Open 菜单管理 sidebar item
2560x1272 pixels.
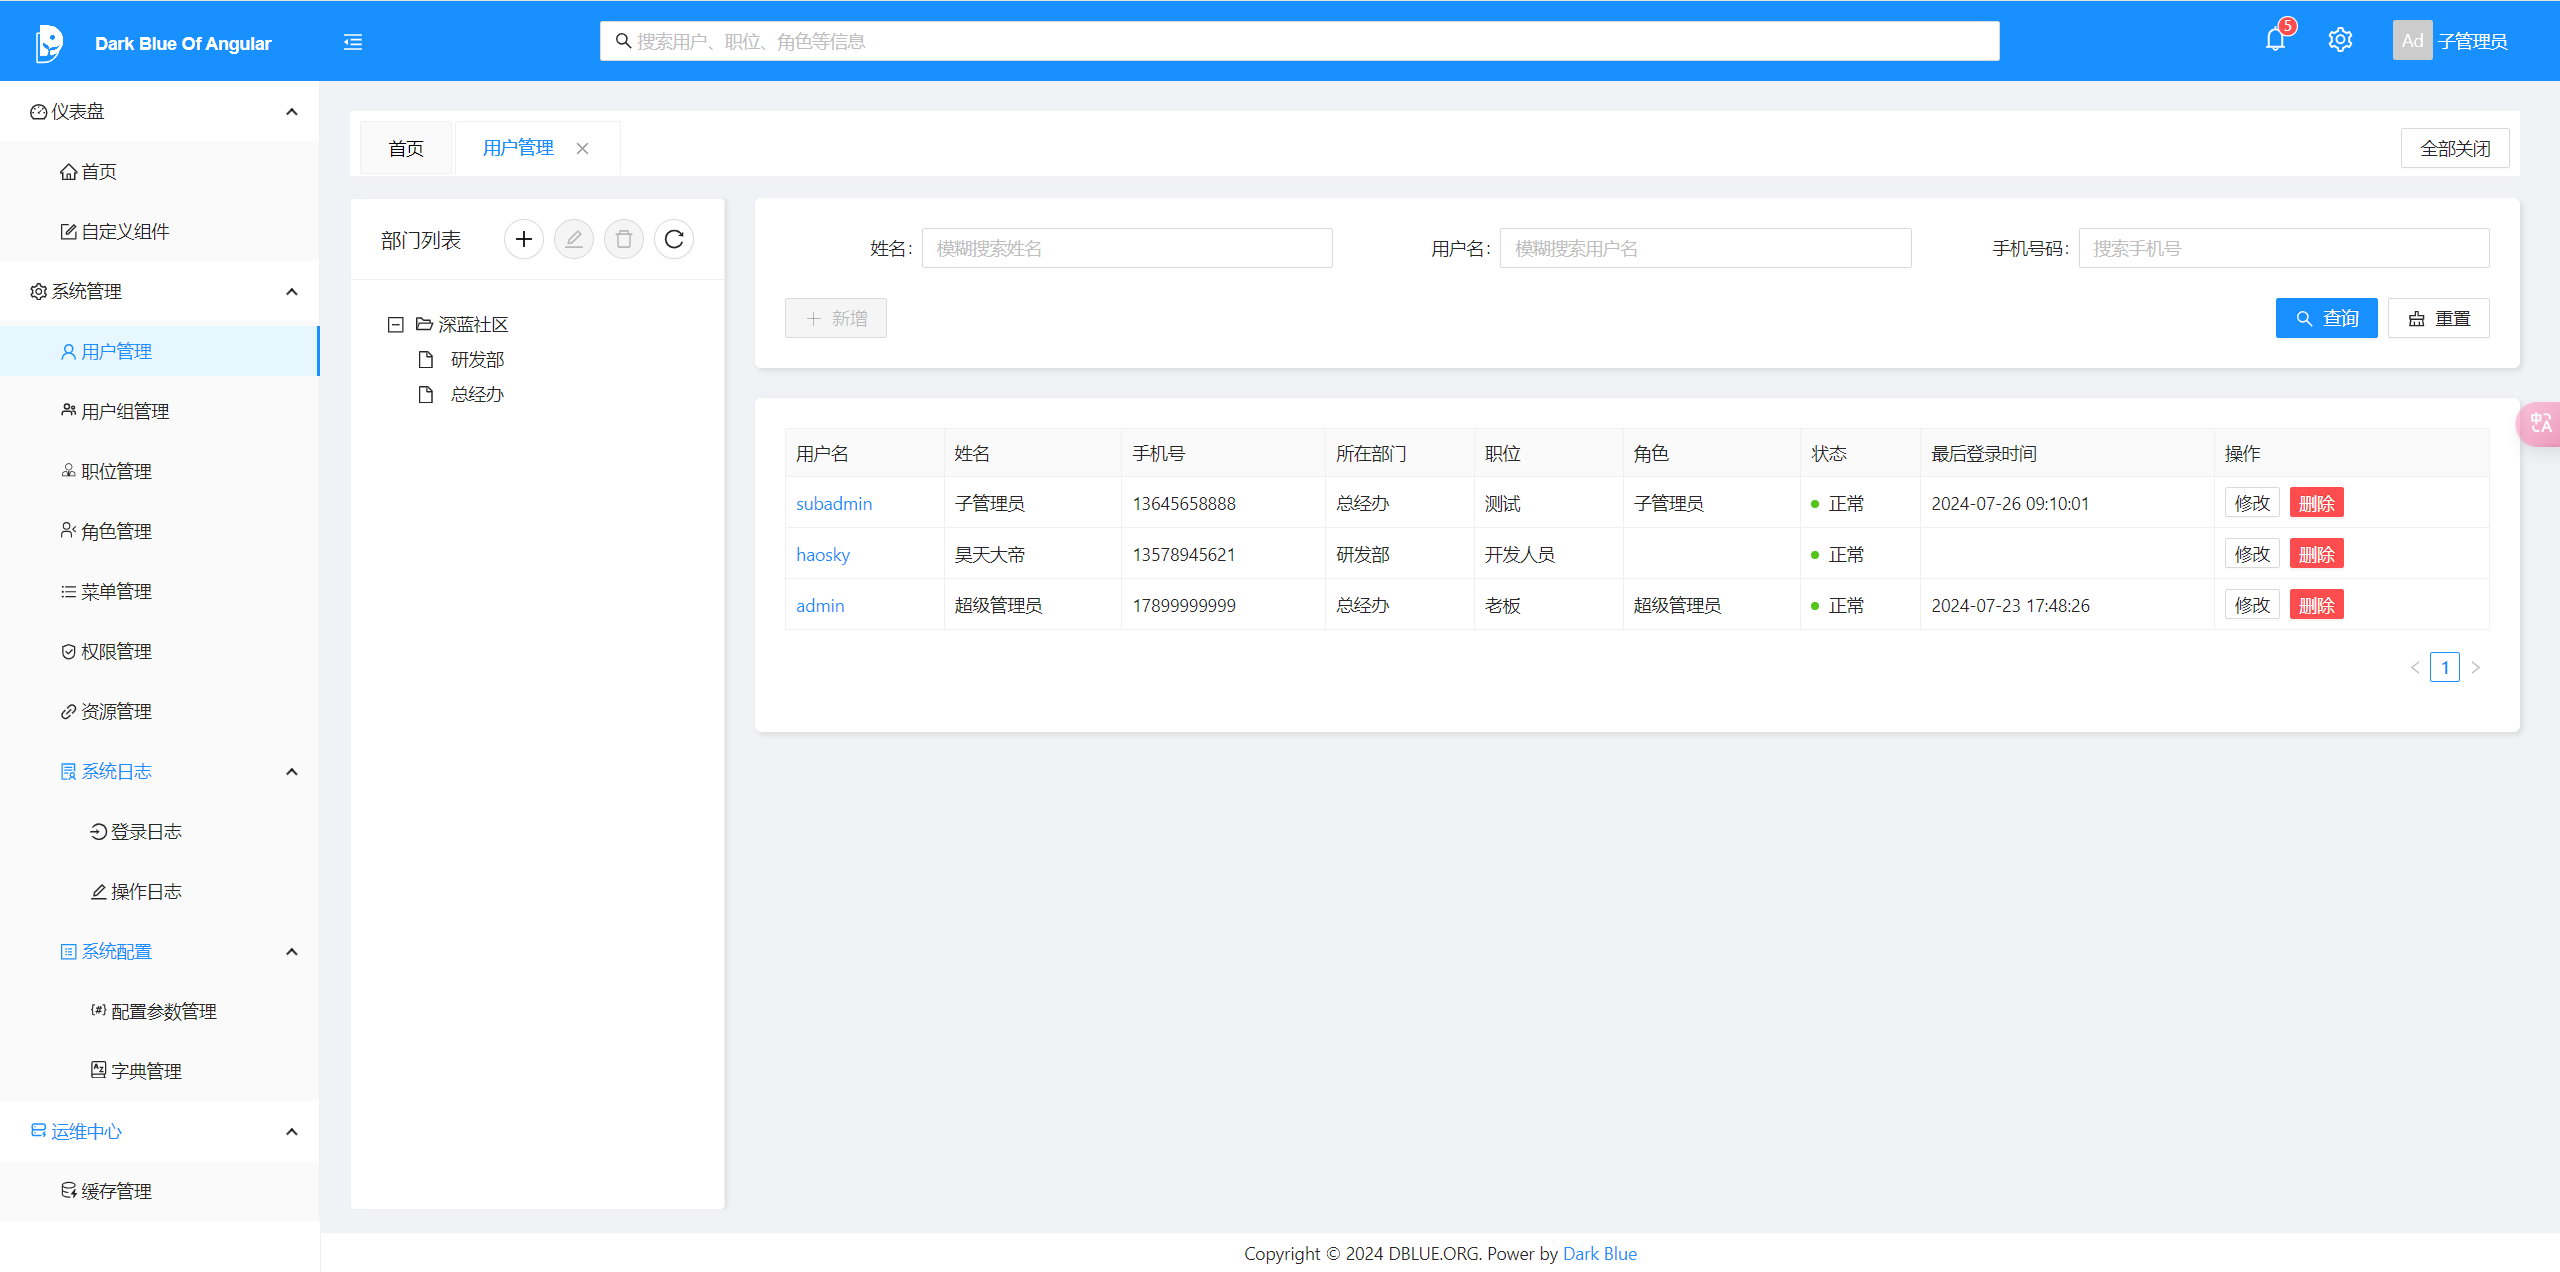[x=160, y=591]
